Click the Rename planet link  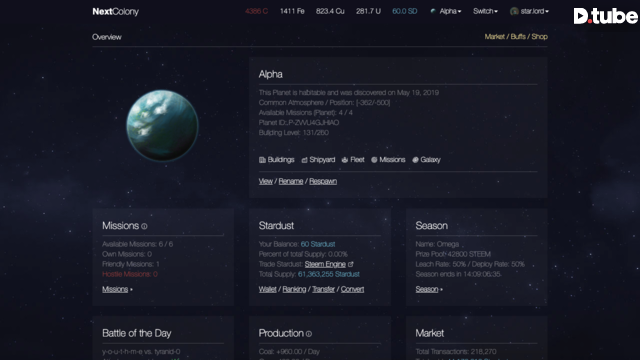pos(291,181)
